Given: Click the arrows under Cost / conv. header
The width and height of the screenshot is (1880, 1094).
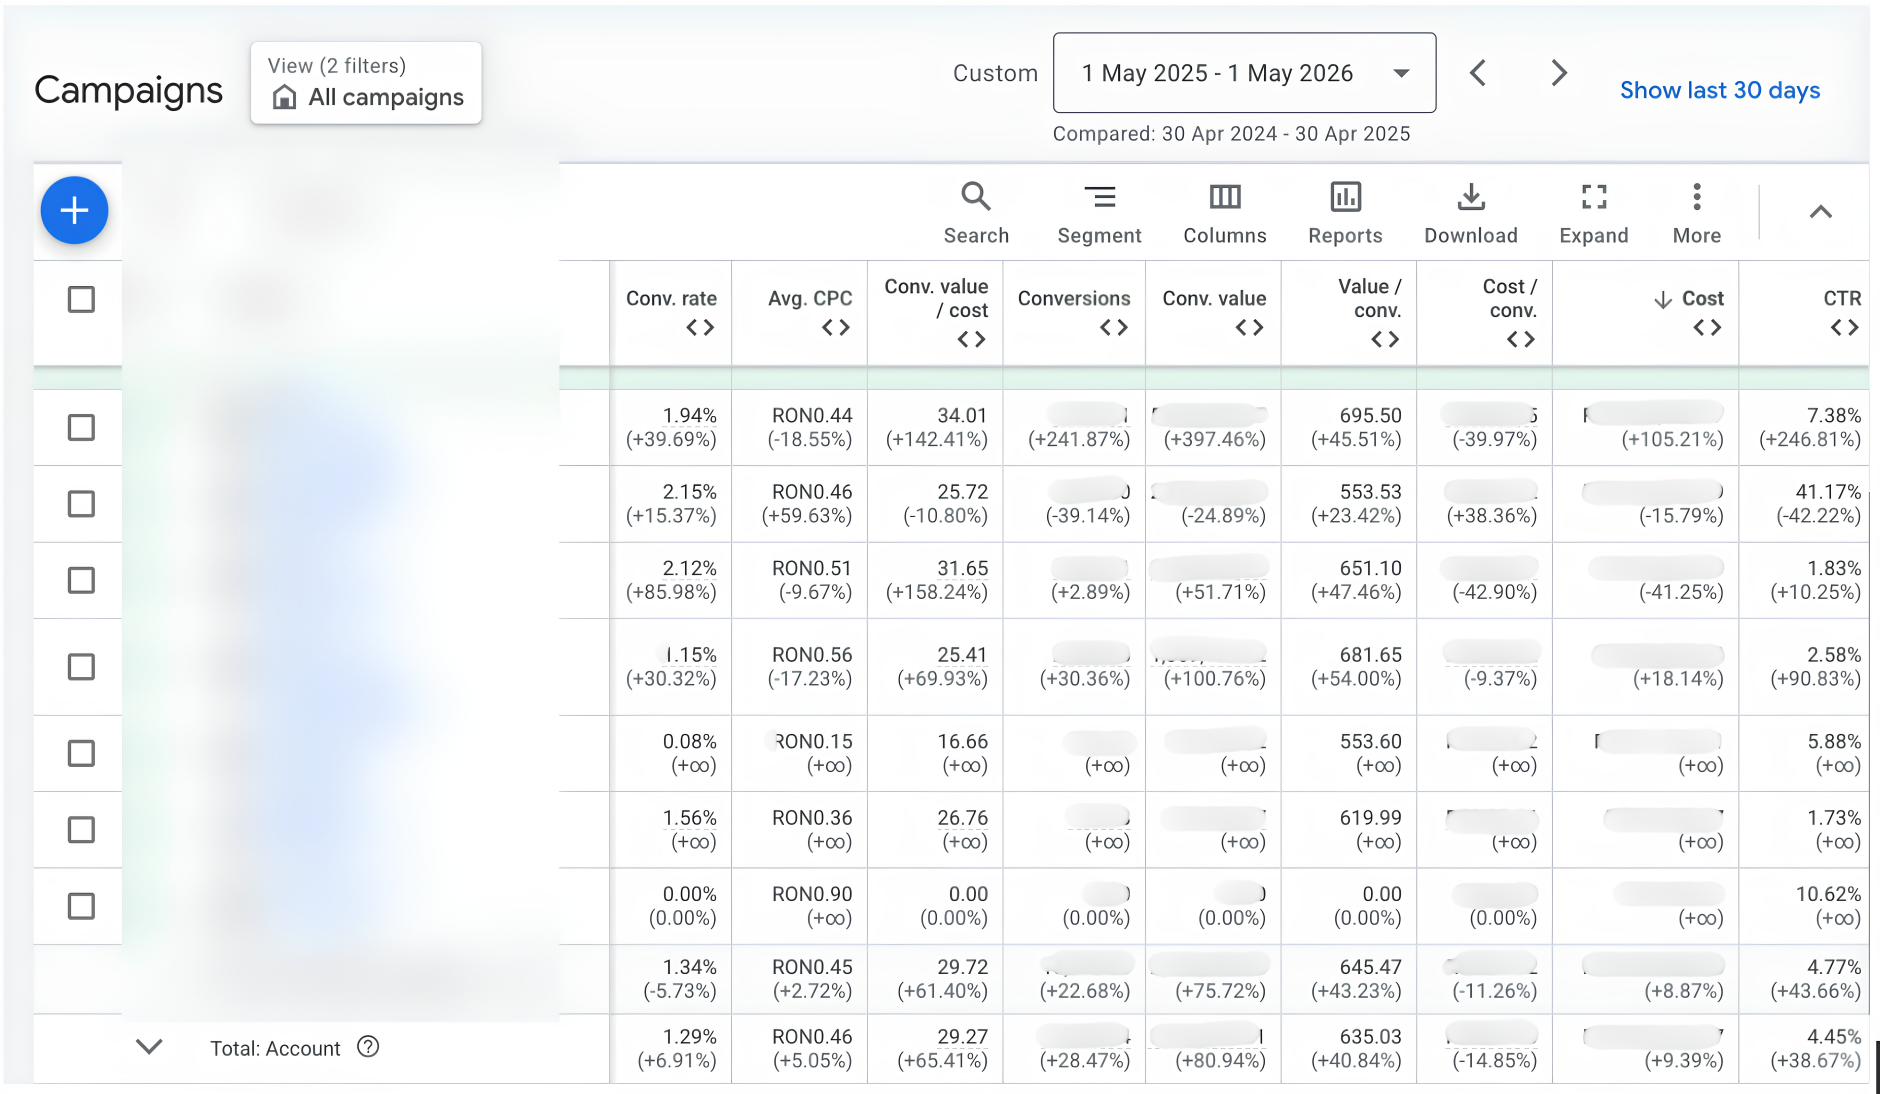Looking at the screenshot, I should [x=1521, y=340].
